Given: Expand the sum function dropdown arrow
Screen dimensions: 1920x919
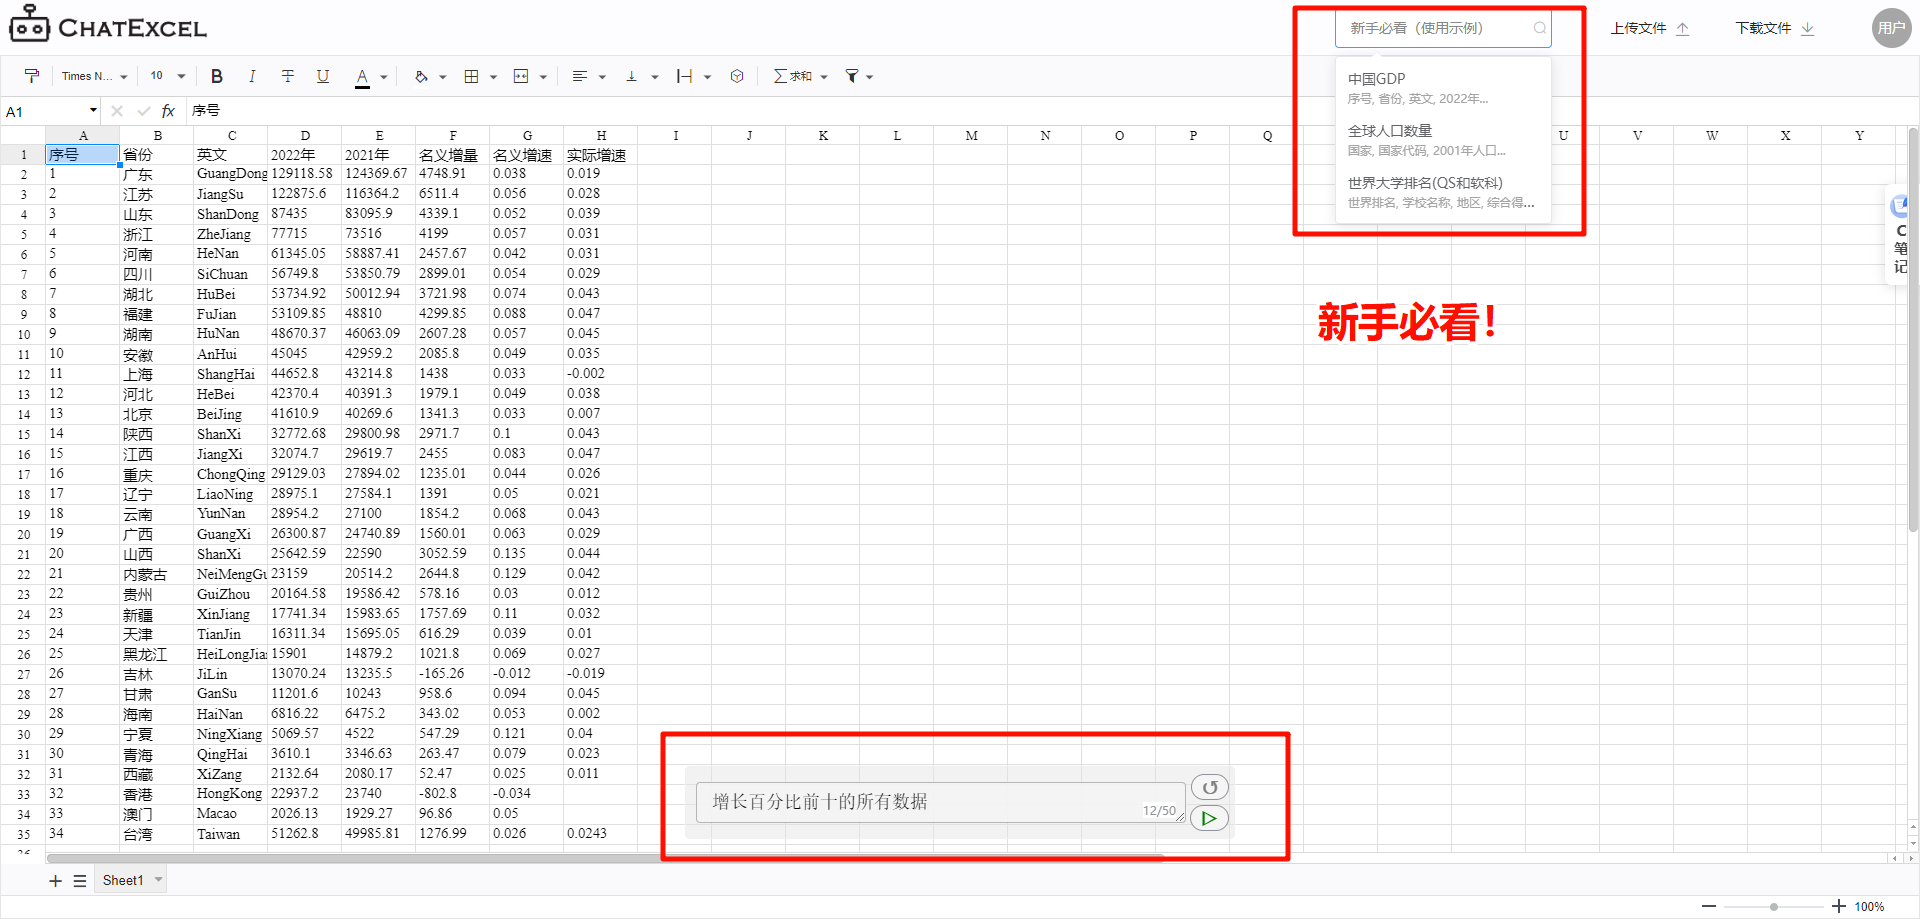Looking at the screenshot, I should [824, 77].
